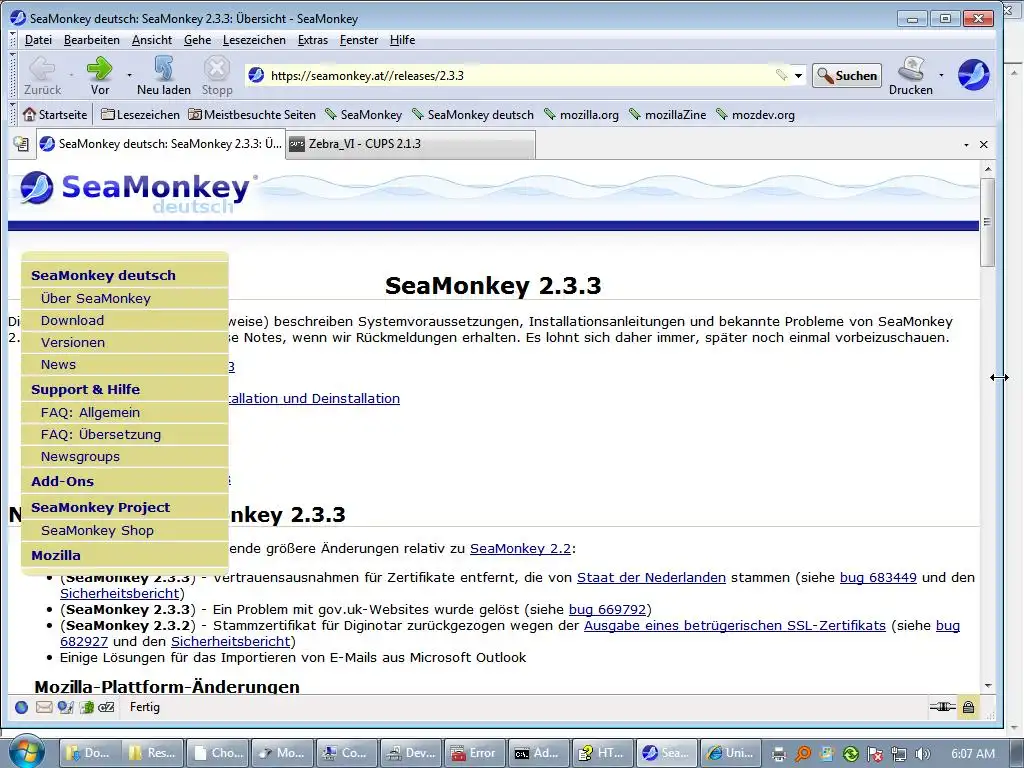
Task: Reload page with Neu laden icon
Action: [x=163, y=76]
